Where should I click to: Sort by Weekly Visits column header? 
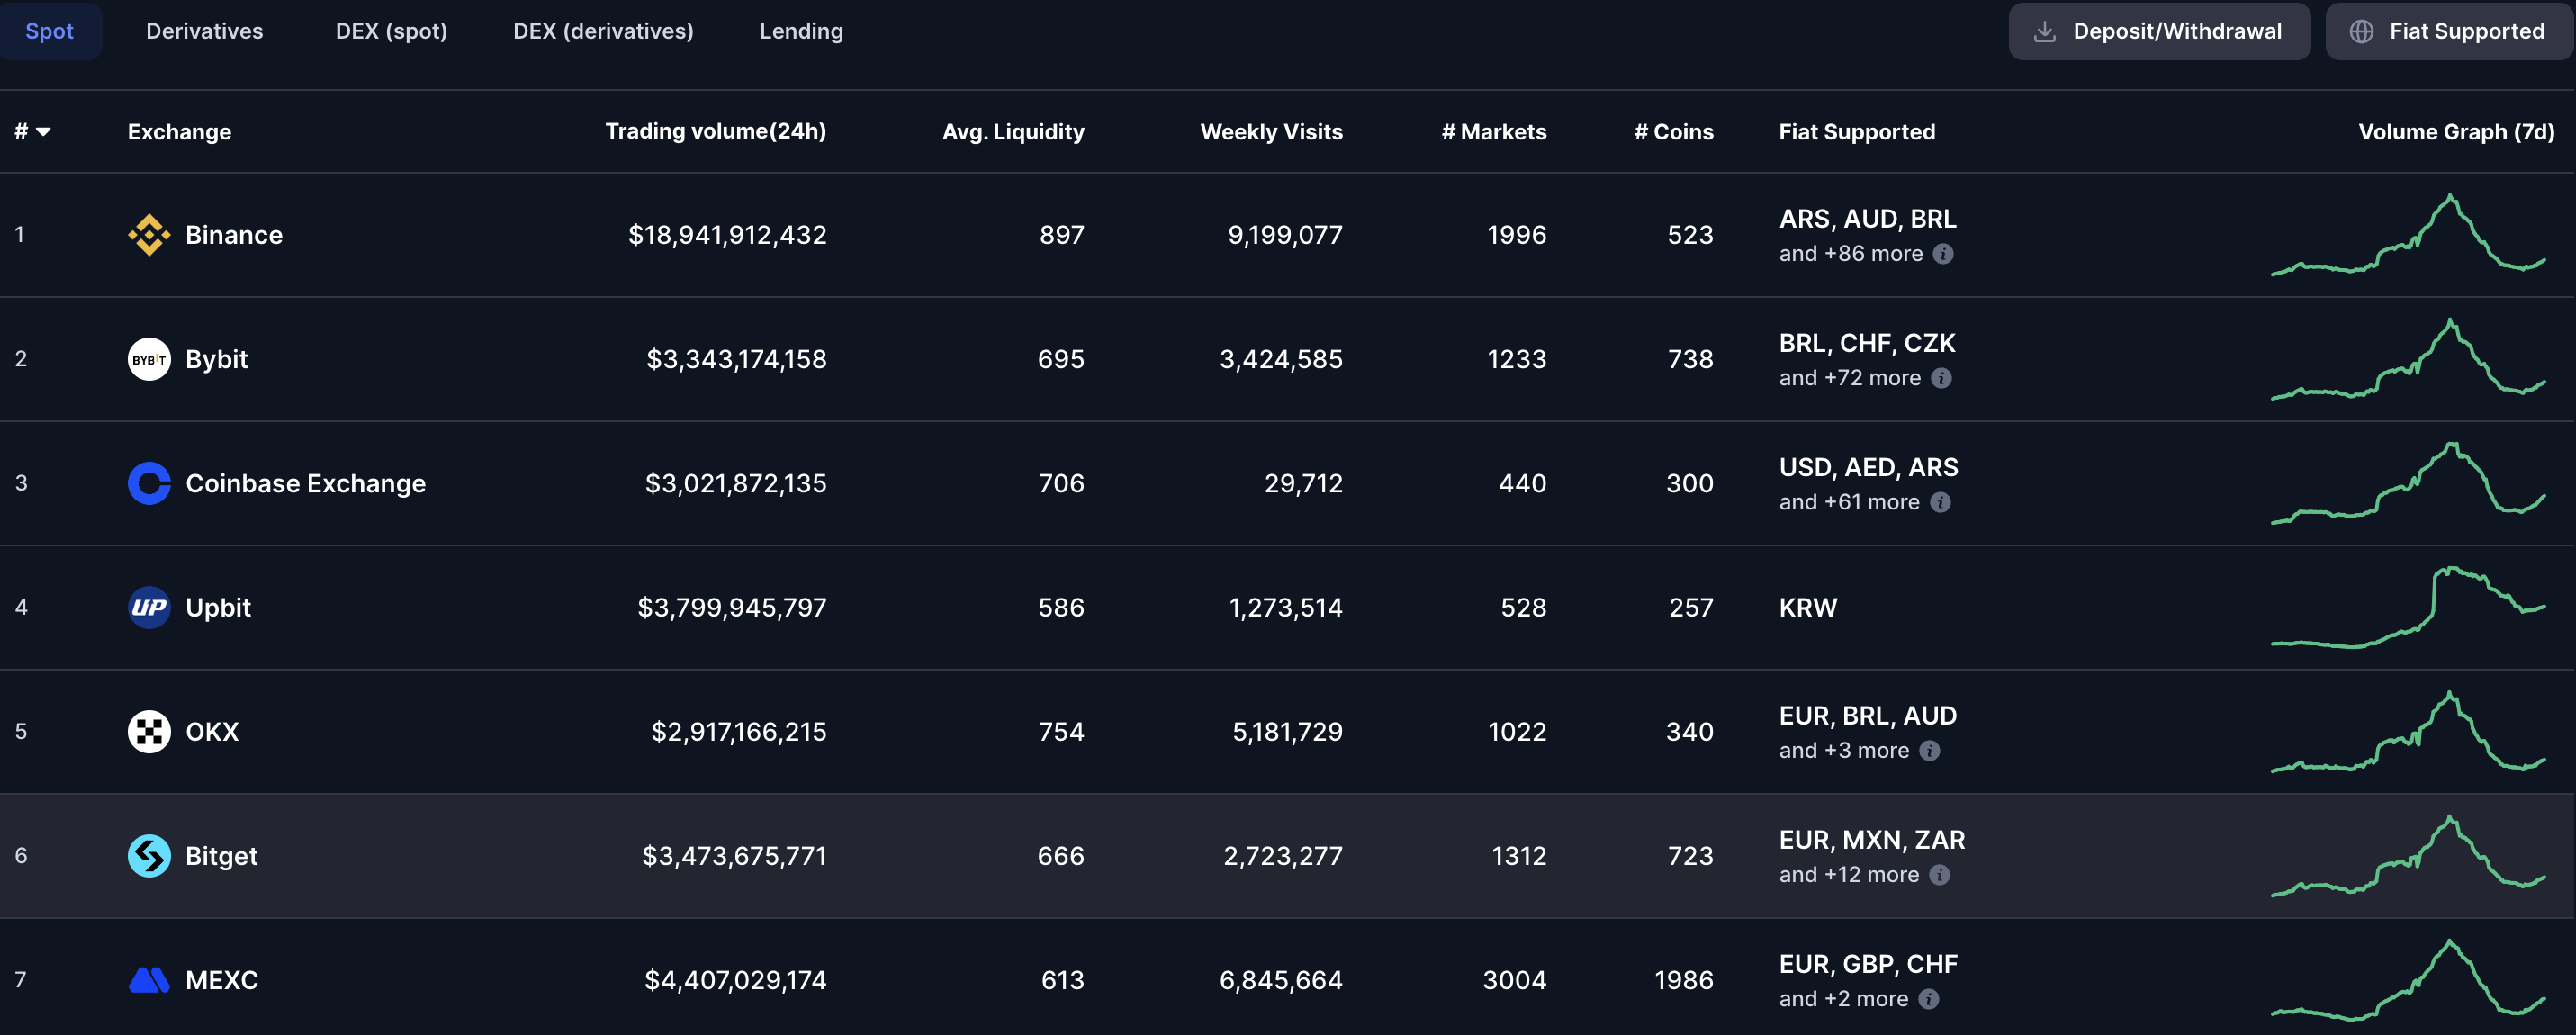(1271, 132)
